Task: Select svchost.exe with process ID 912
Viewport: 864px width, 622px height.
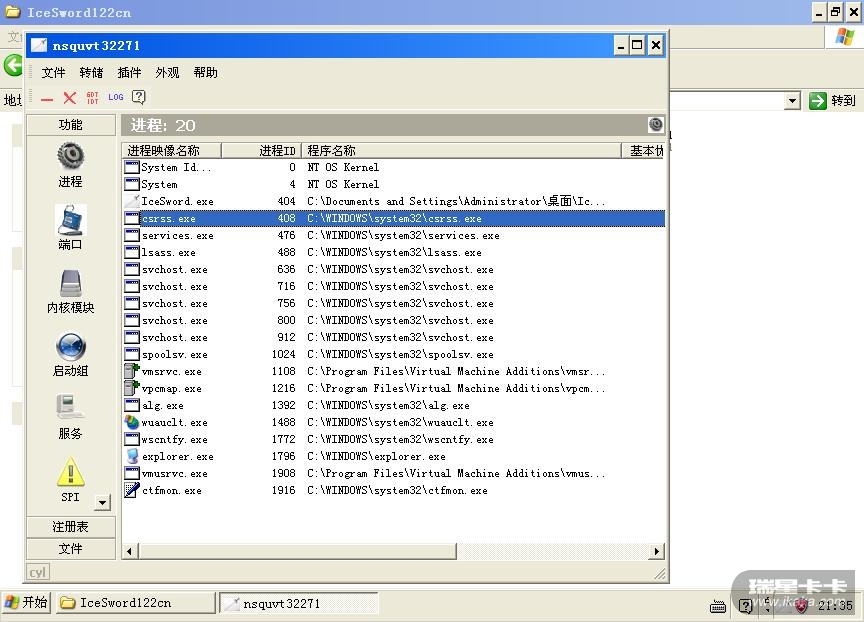Action: 393,338
